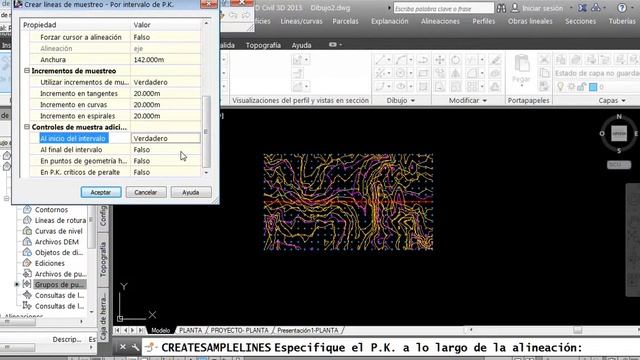Image resolution: width=640 pixels, height=360 pixels.
Task: Edit the Anchura 142.000m value
Action: (x=166, y=60)
